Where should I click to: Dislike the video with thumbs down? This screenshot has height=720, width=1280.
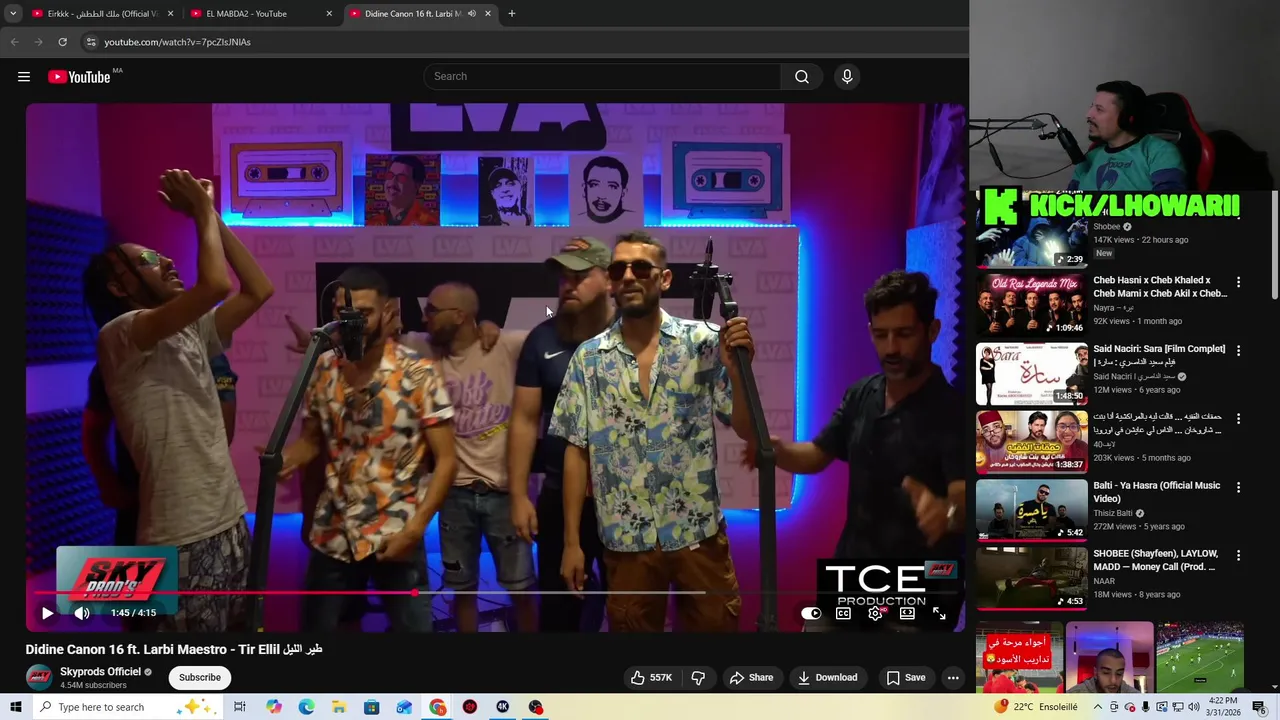(x=698, y=678)
